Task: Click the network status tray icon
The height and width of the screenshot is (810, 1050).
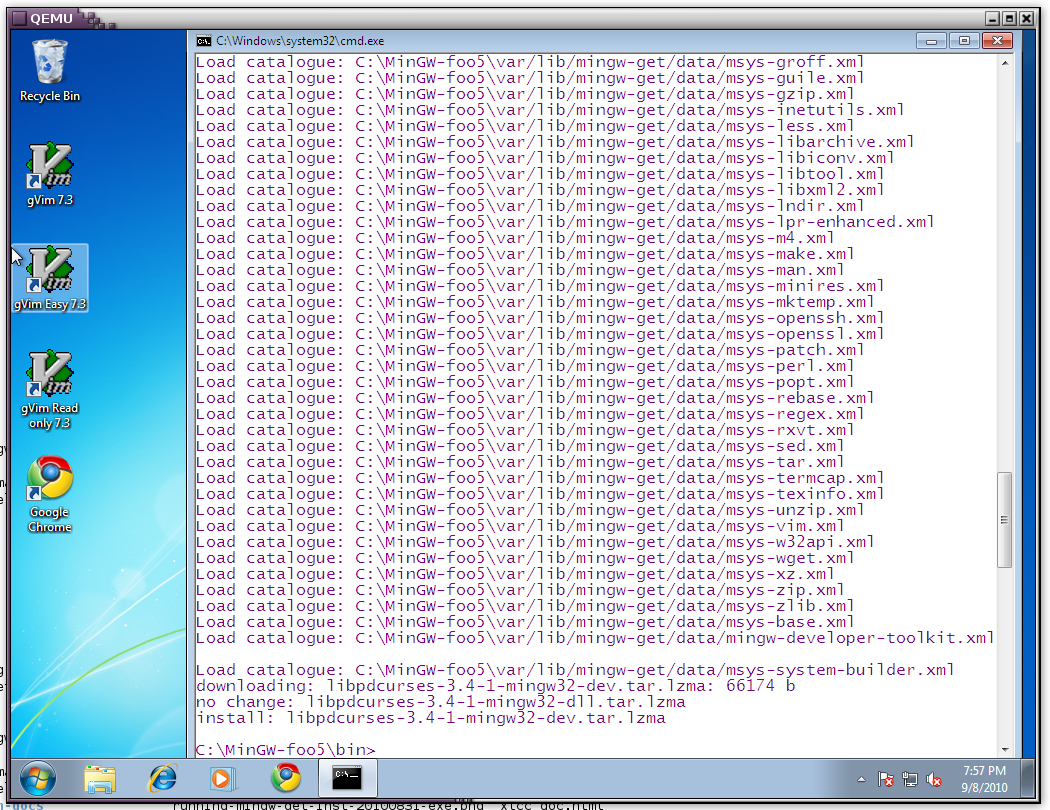Action: pyautogui.click(x=910, y=779)
